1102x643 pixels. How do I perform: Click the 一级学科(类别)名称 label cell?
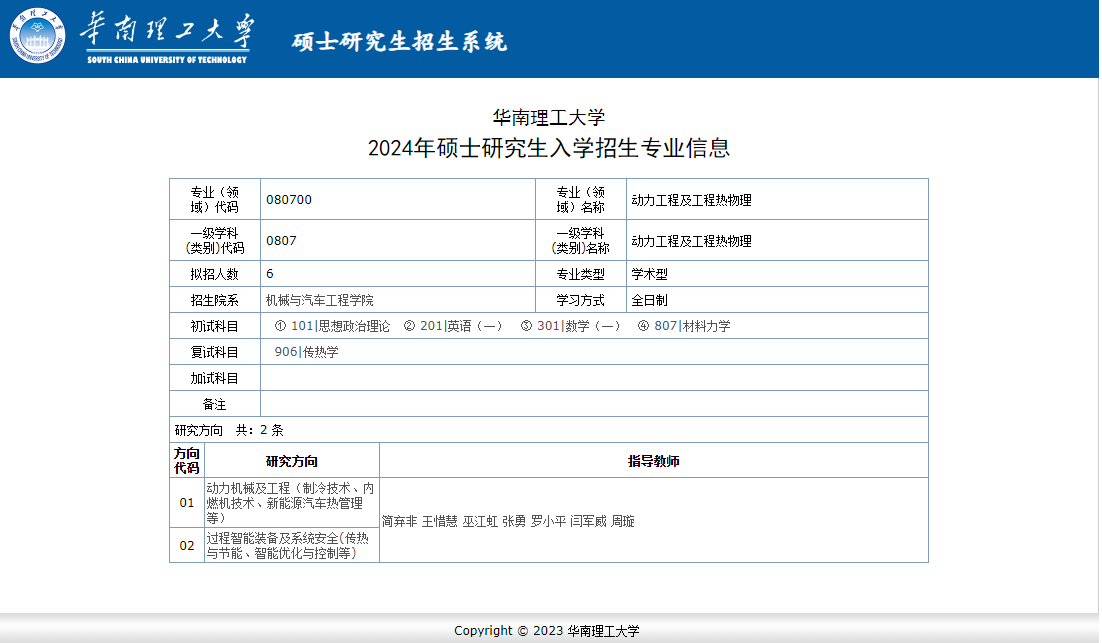tap(581, 240)
